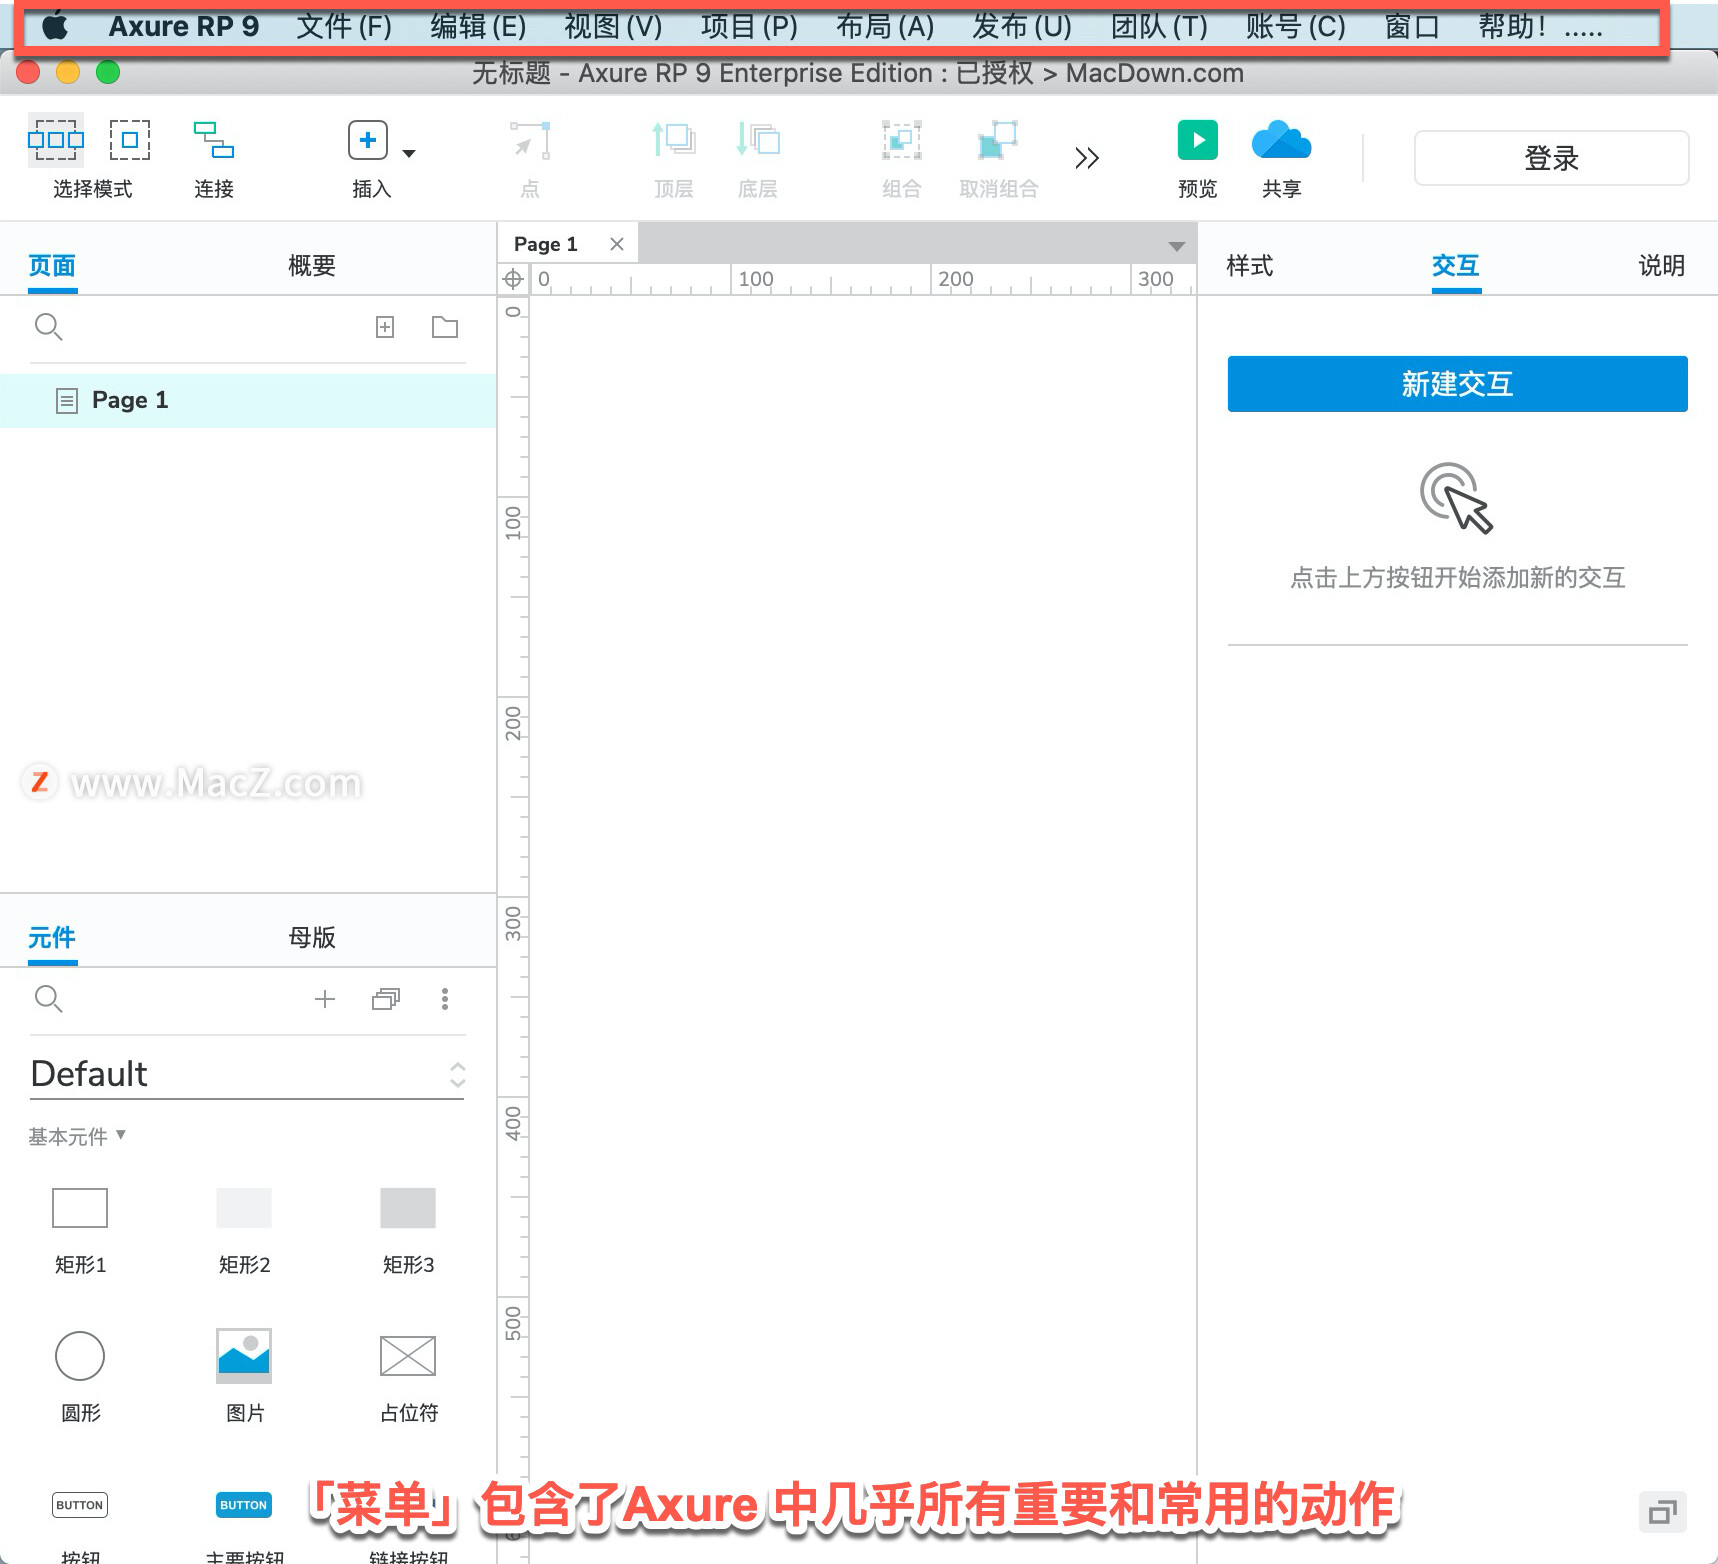This screenshot has width=1718, height=1564.
Task: Open the Team 团队 (T) menu
Action: [1159, 27]
